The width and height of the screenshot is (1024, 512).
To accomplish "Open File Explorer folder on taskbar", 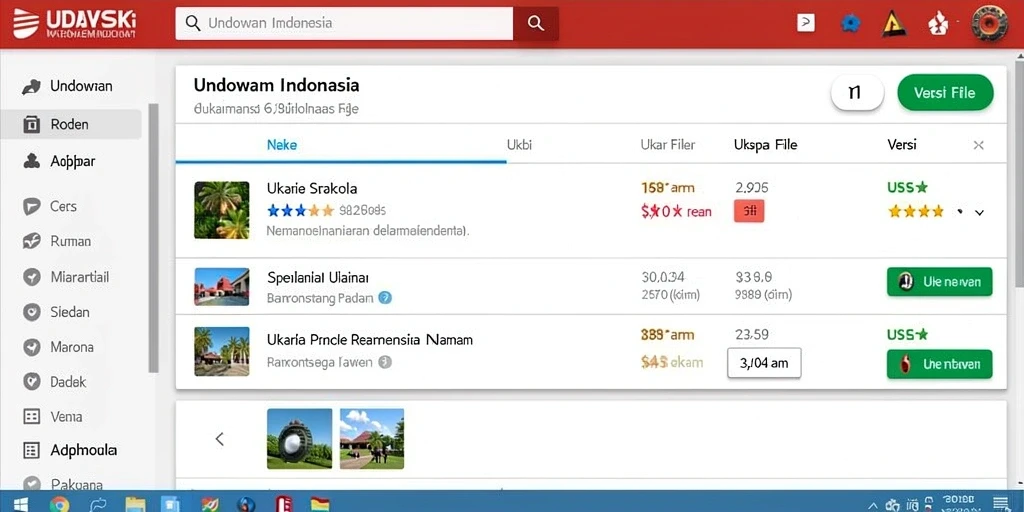I will click(x=136, y=504).
